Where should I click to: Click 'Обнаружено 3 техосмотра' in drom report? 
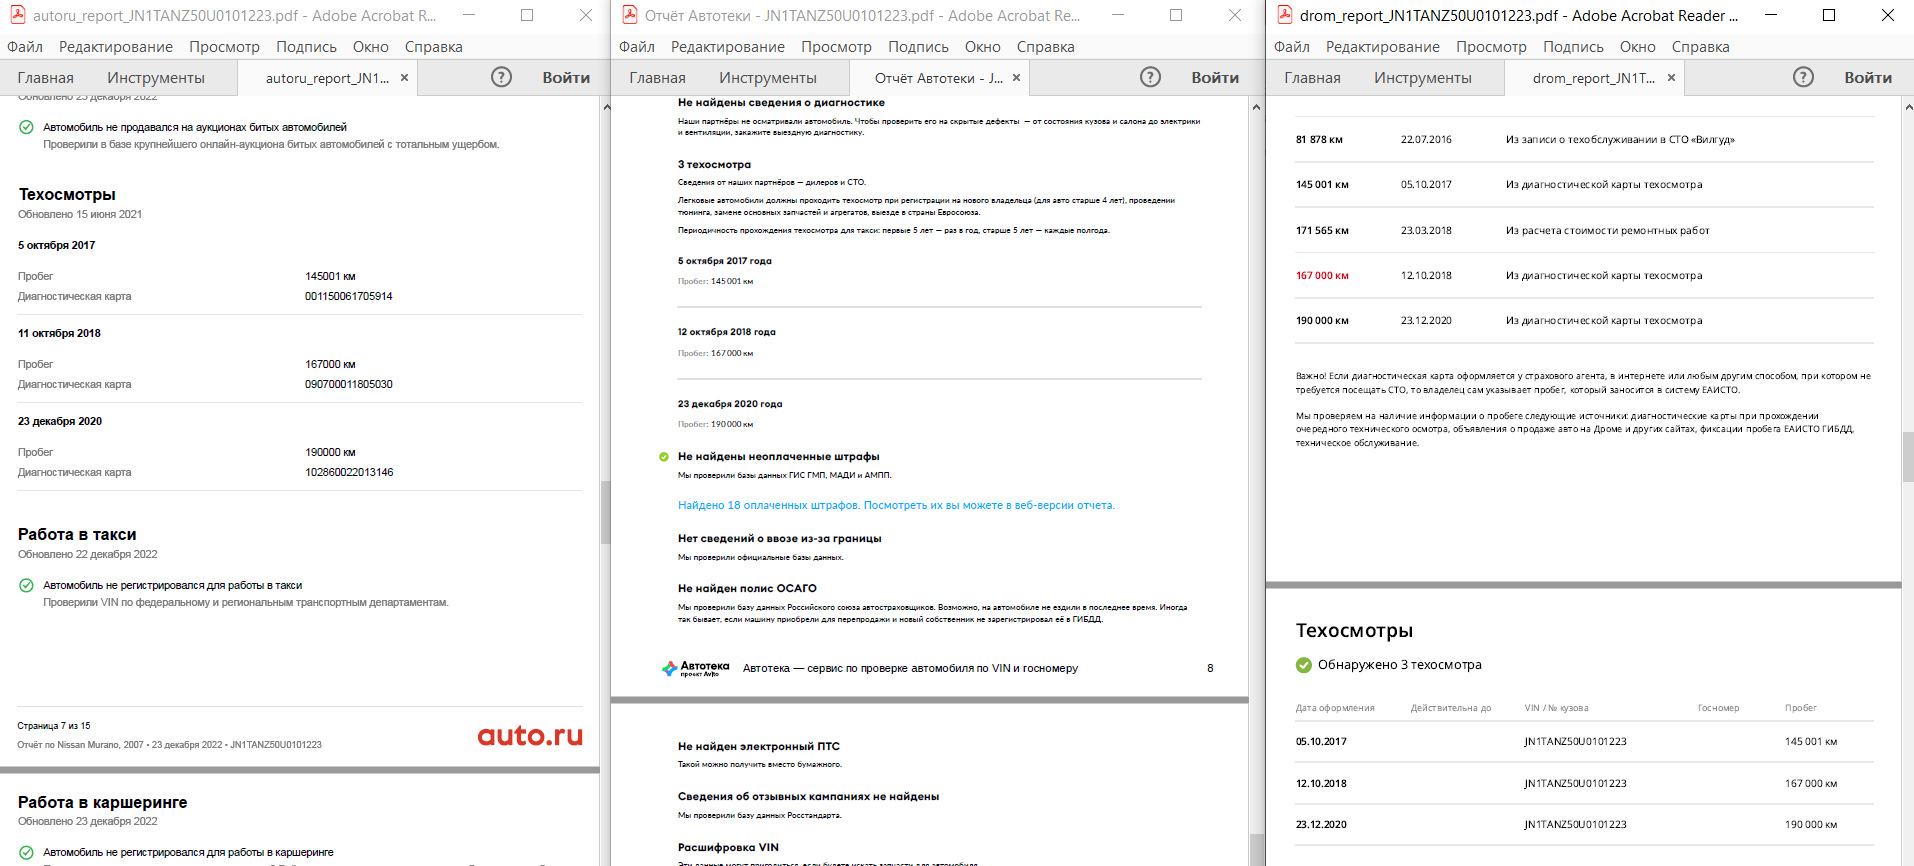[x=1400, y=664]
